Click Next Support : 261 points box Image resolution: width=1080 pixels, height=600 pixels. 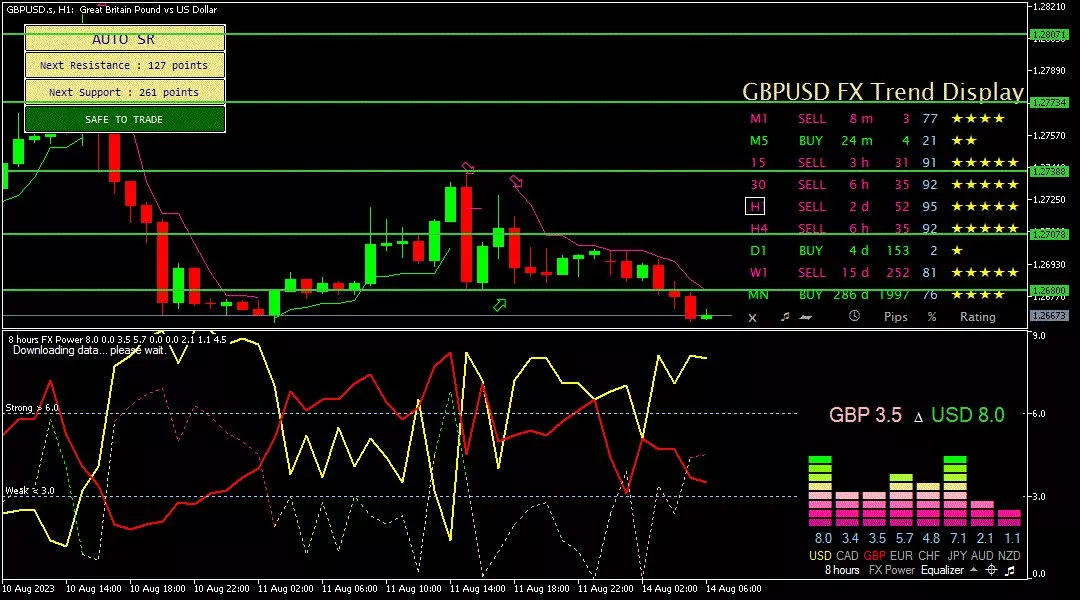(125, 92)
